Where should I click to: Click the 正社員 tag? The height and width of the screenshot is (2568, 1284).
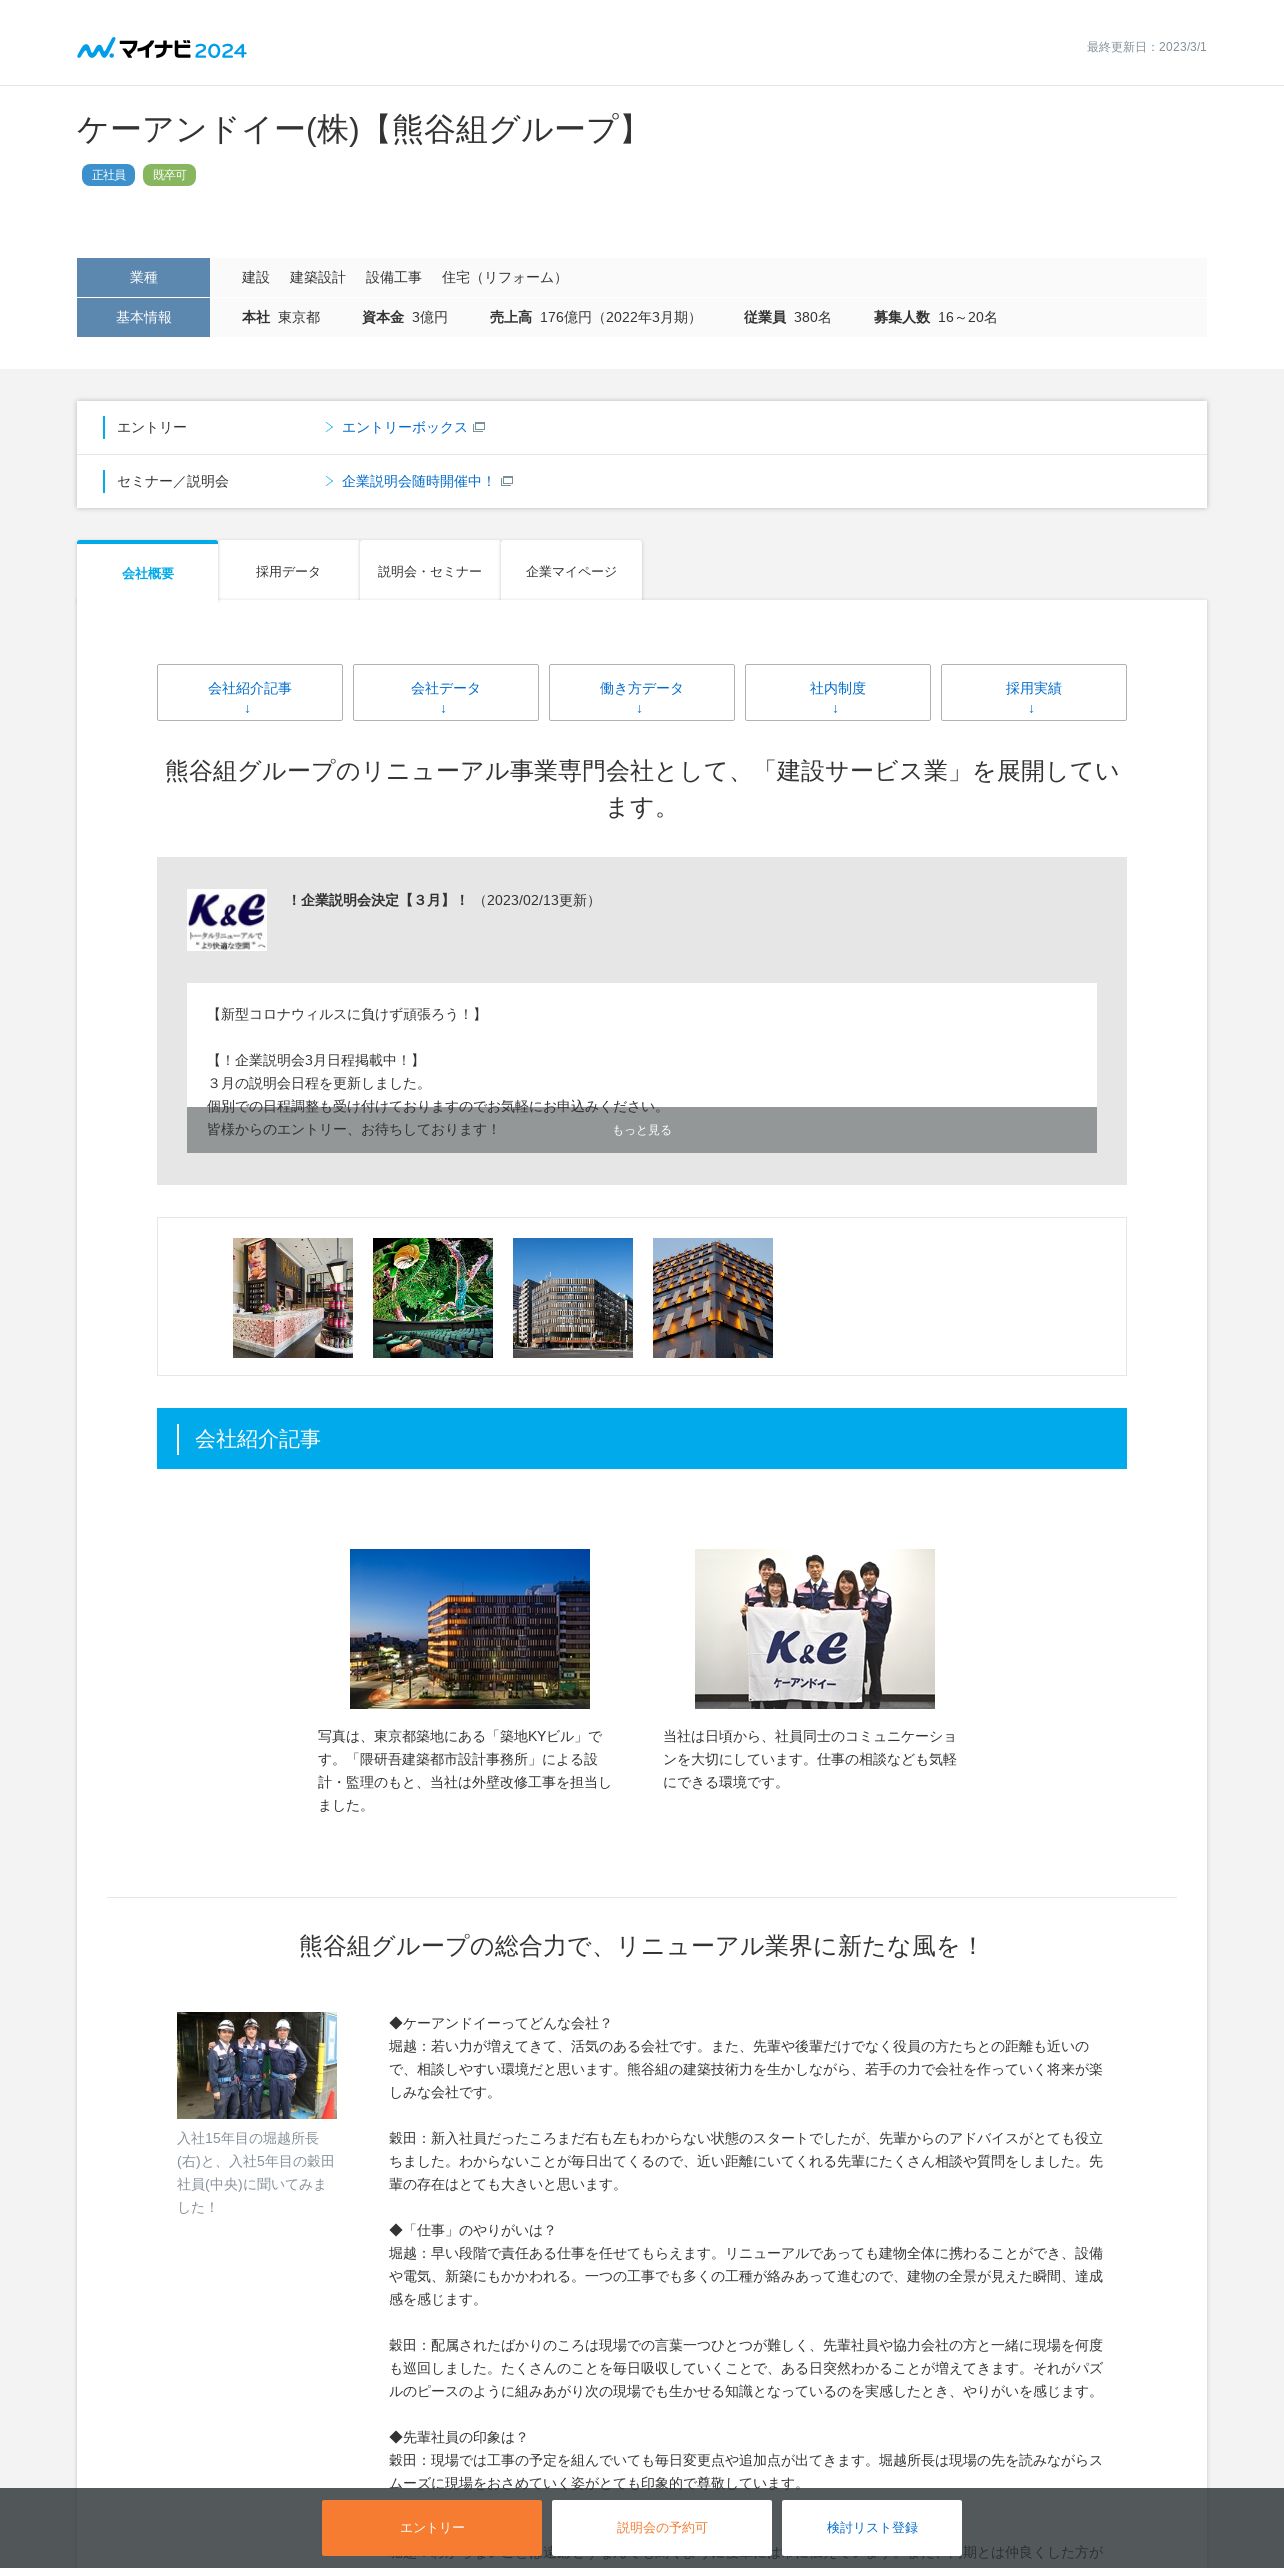(x=108, y=175)
